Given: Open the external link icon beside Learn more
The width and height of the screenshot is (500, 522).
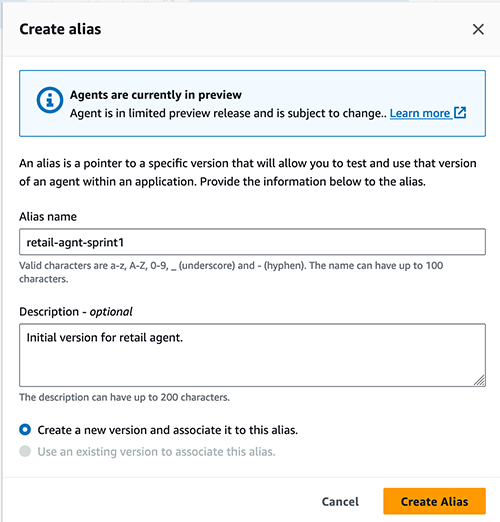Looking at the screenshot, I should [460, 113].
